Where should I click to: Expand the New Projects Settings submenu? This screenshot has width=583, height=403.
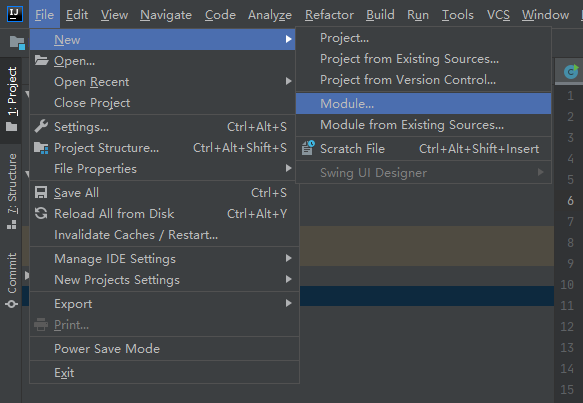[288, 279]
